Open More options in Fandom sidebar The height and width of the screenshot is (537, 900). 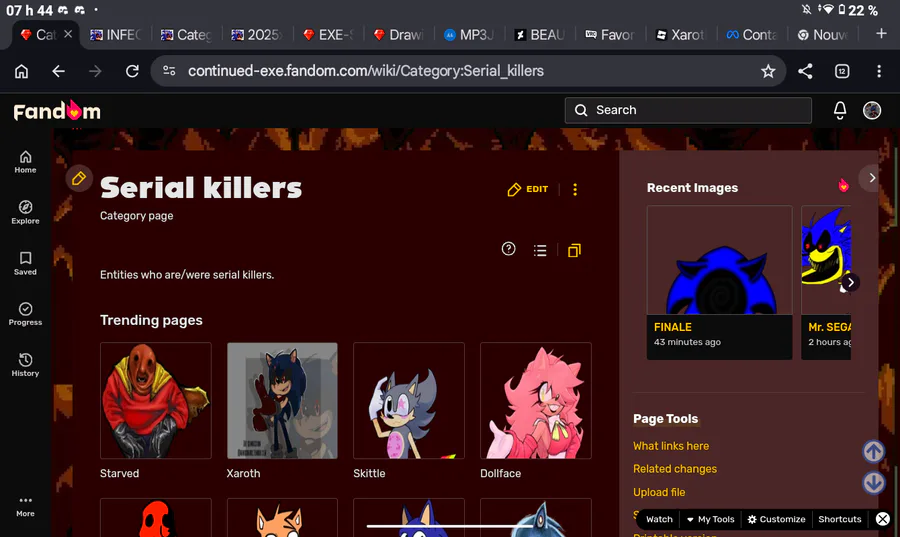(25, 507)
